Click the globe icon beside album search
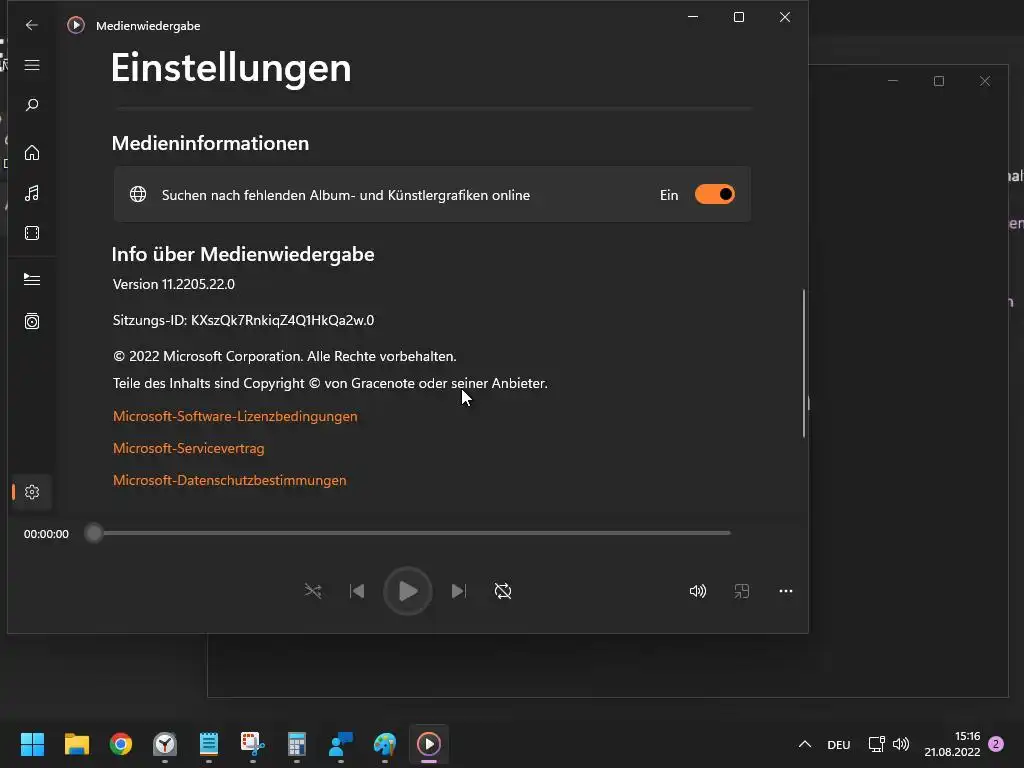Screen dimensions: 1024x768 (x=138, y=195)
